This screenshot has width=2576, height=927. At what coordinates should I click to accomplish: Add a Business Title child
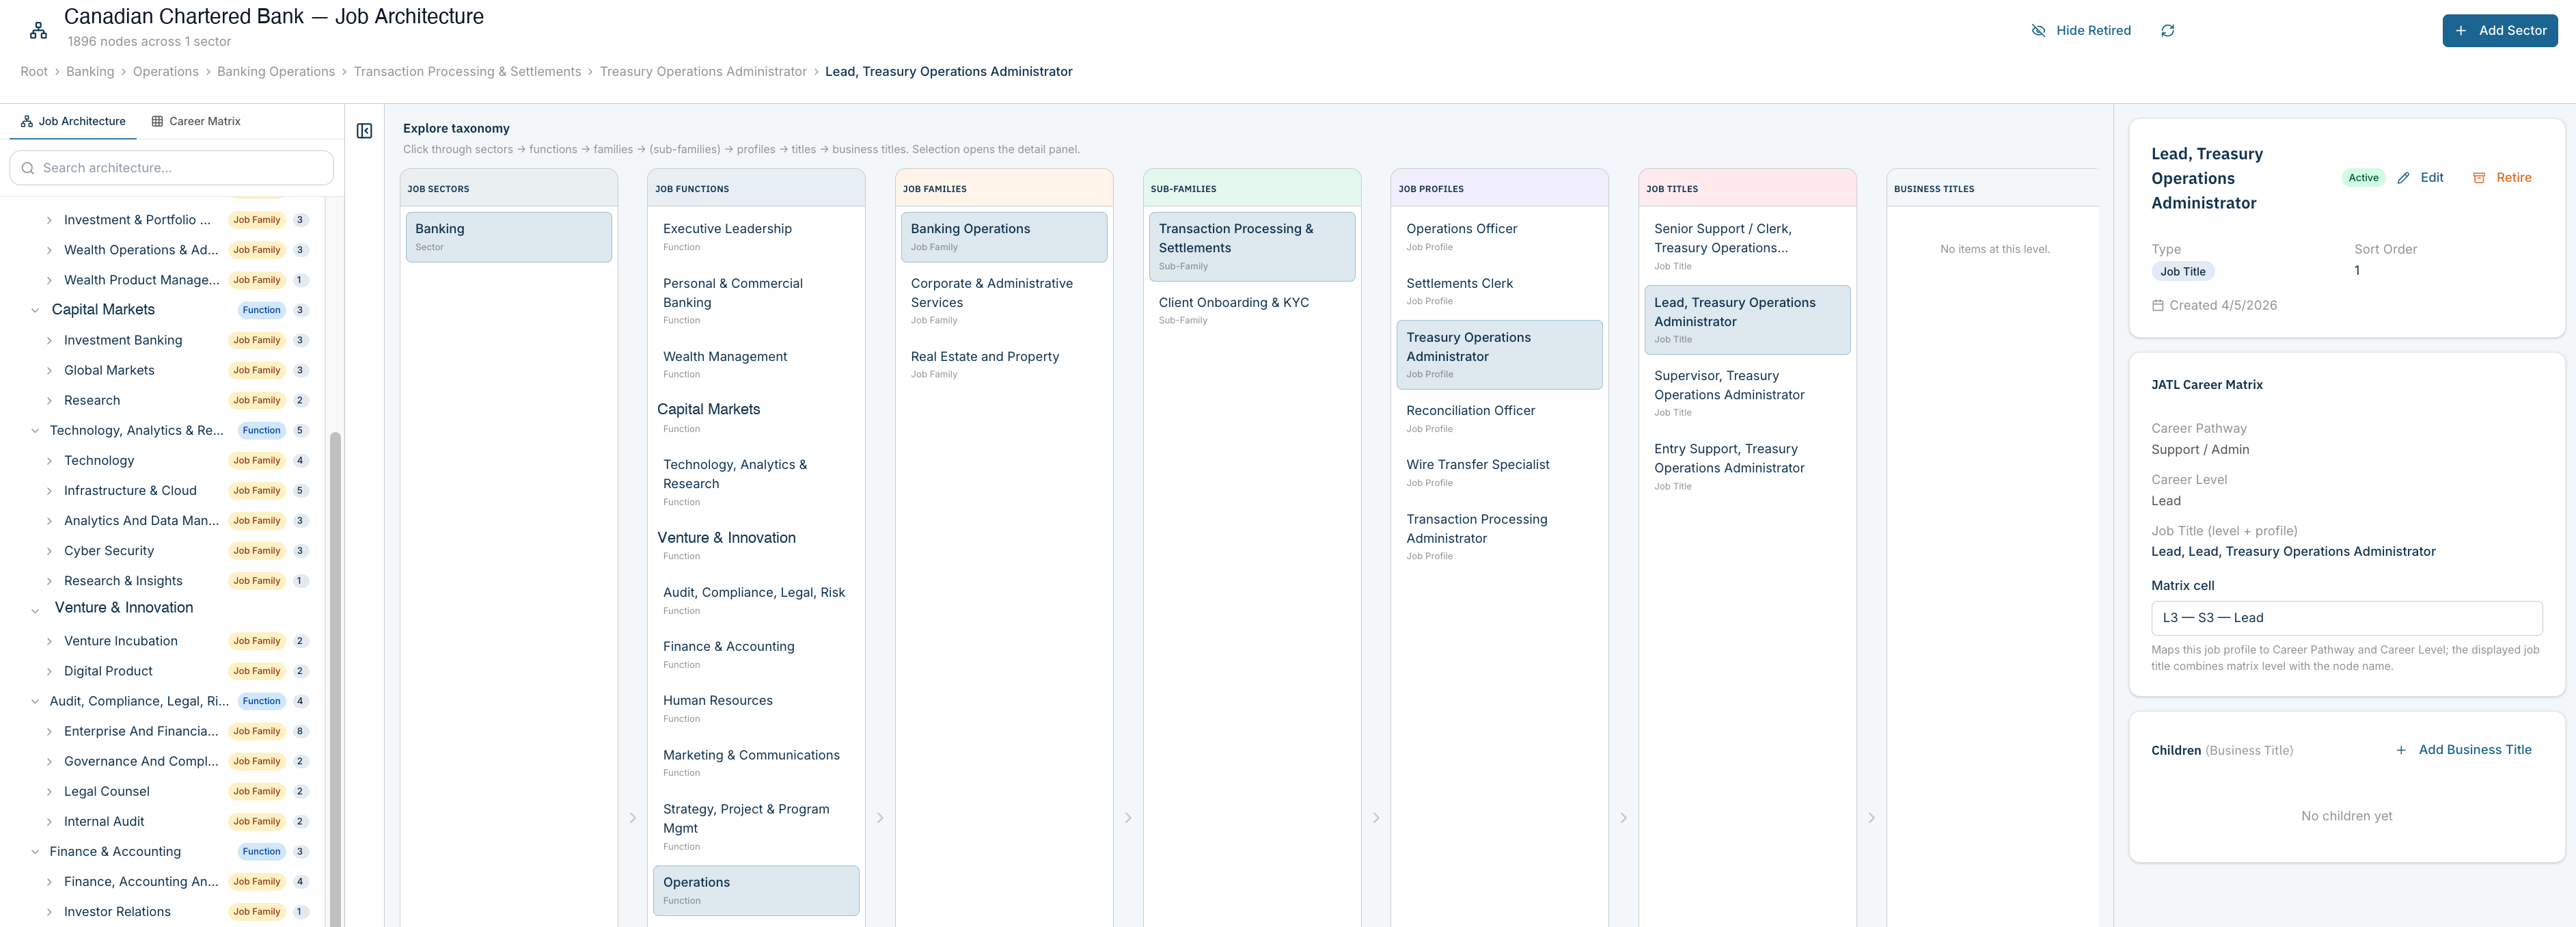point(2464,750)
